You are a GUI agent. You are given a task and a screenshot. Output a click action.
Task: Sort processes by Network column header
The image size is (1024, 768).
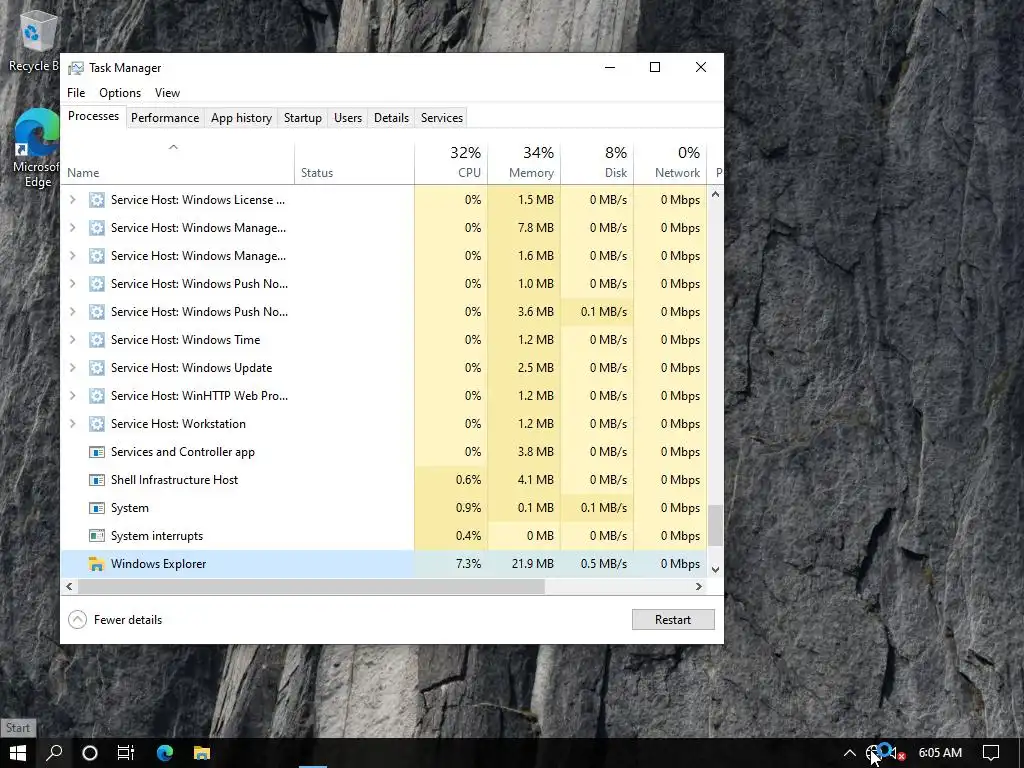(671, 162)
